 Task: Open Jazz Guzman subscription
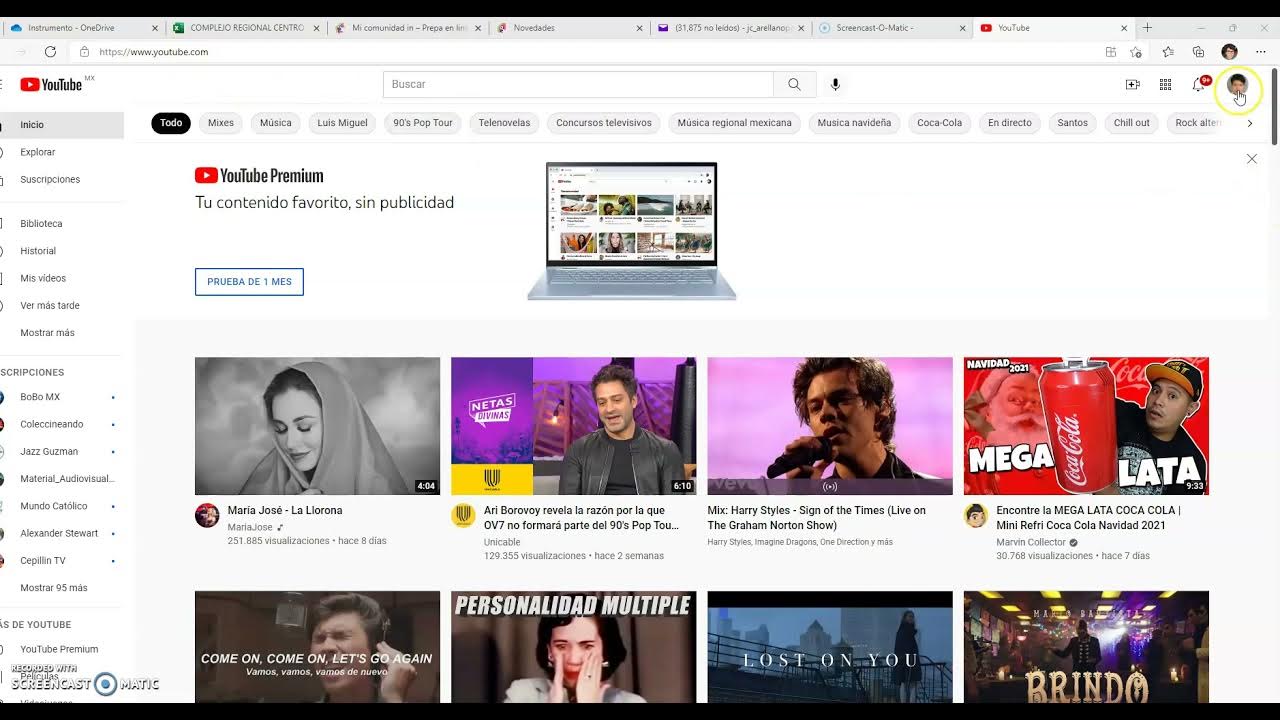coord(60,452)
